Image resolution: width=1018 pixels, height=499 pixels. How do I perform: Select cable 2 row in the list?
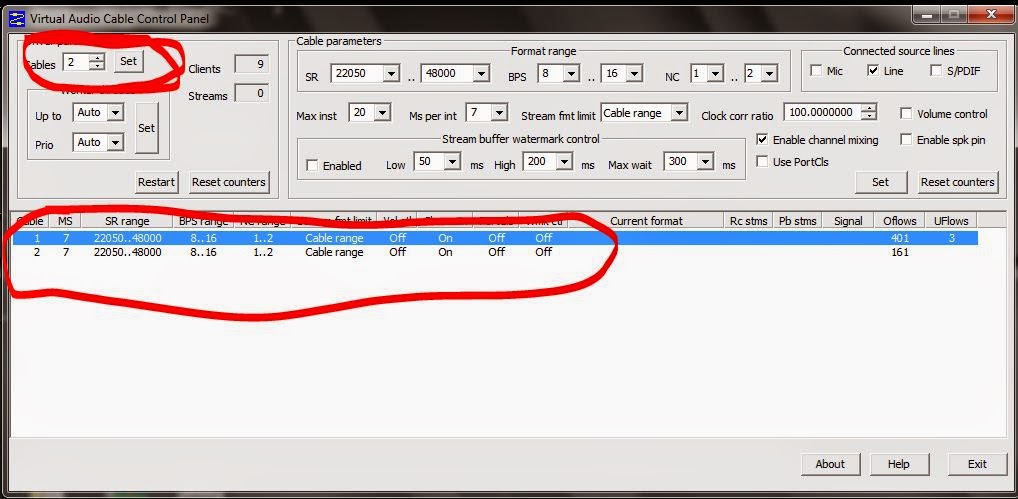click(495, 252)
